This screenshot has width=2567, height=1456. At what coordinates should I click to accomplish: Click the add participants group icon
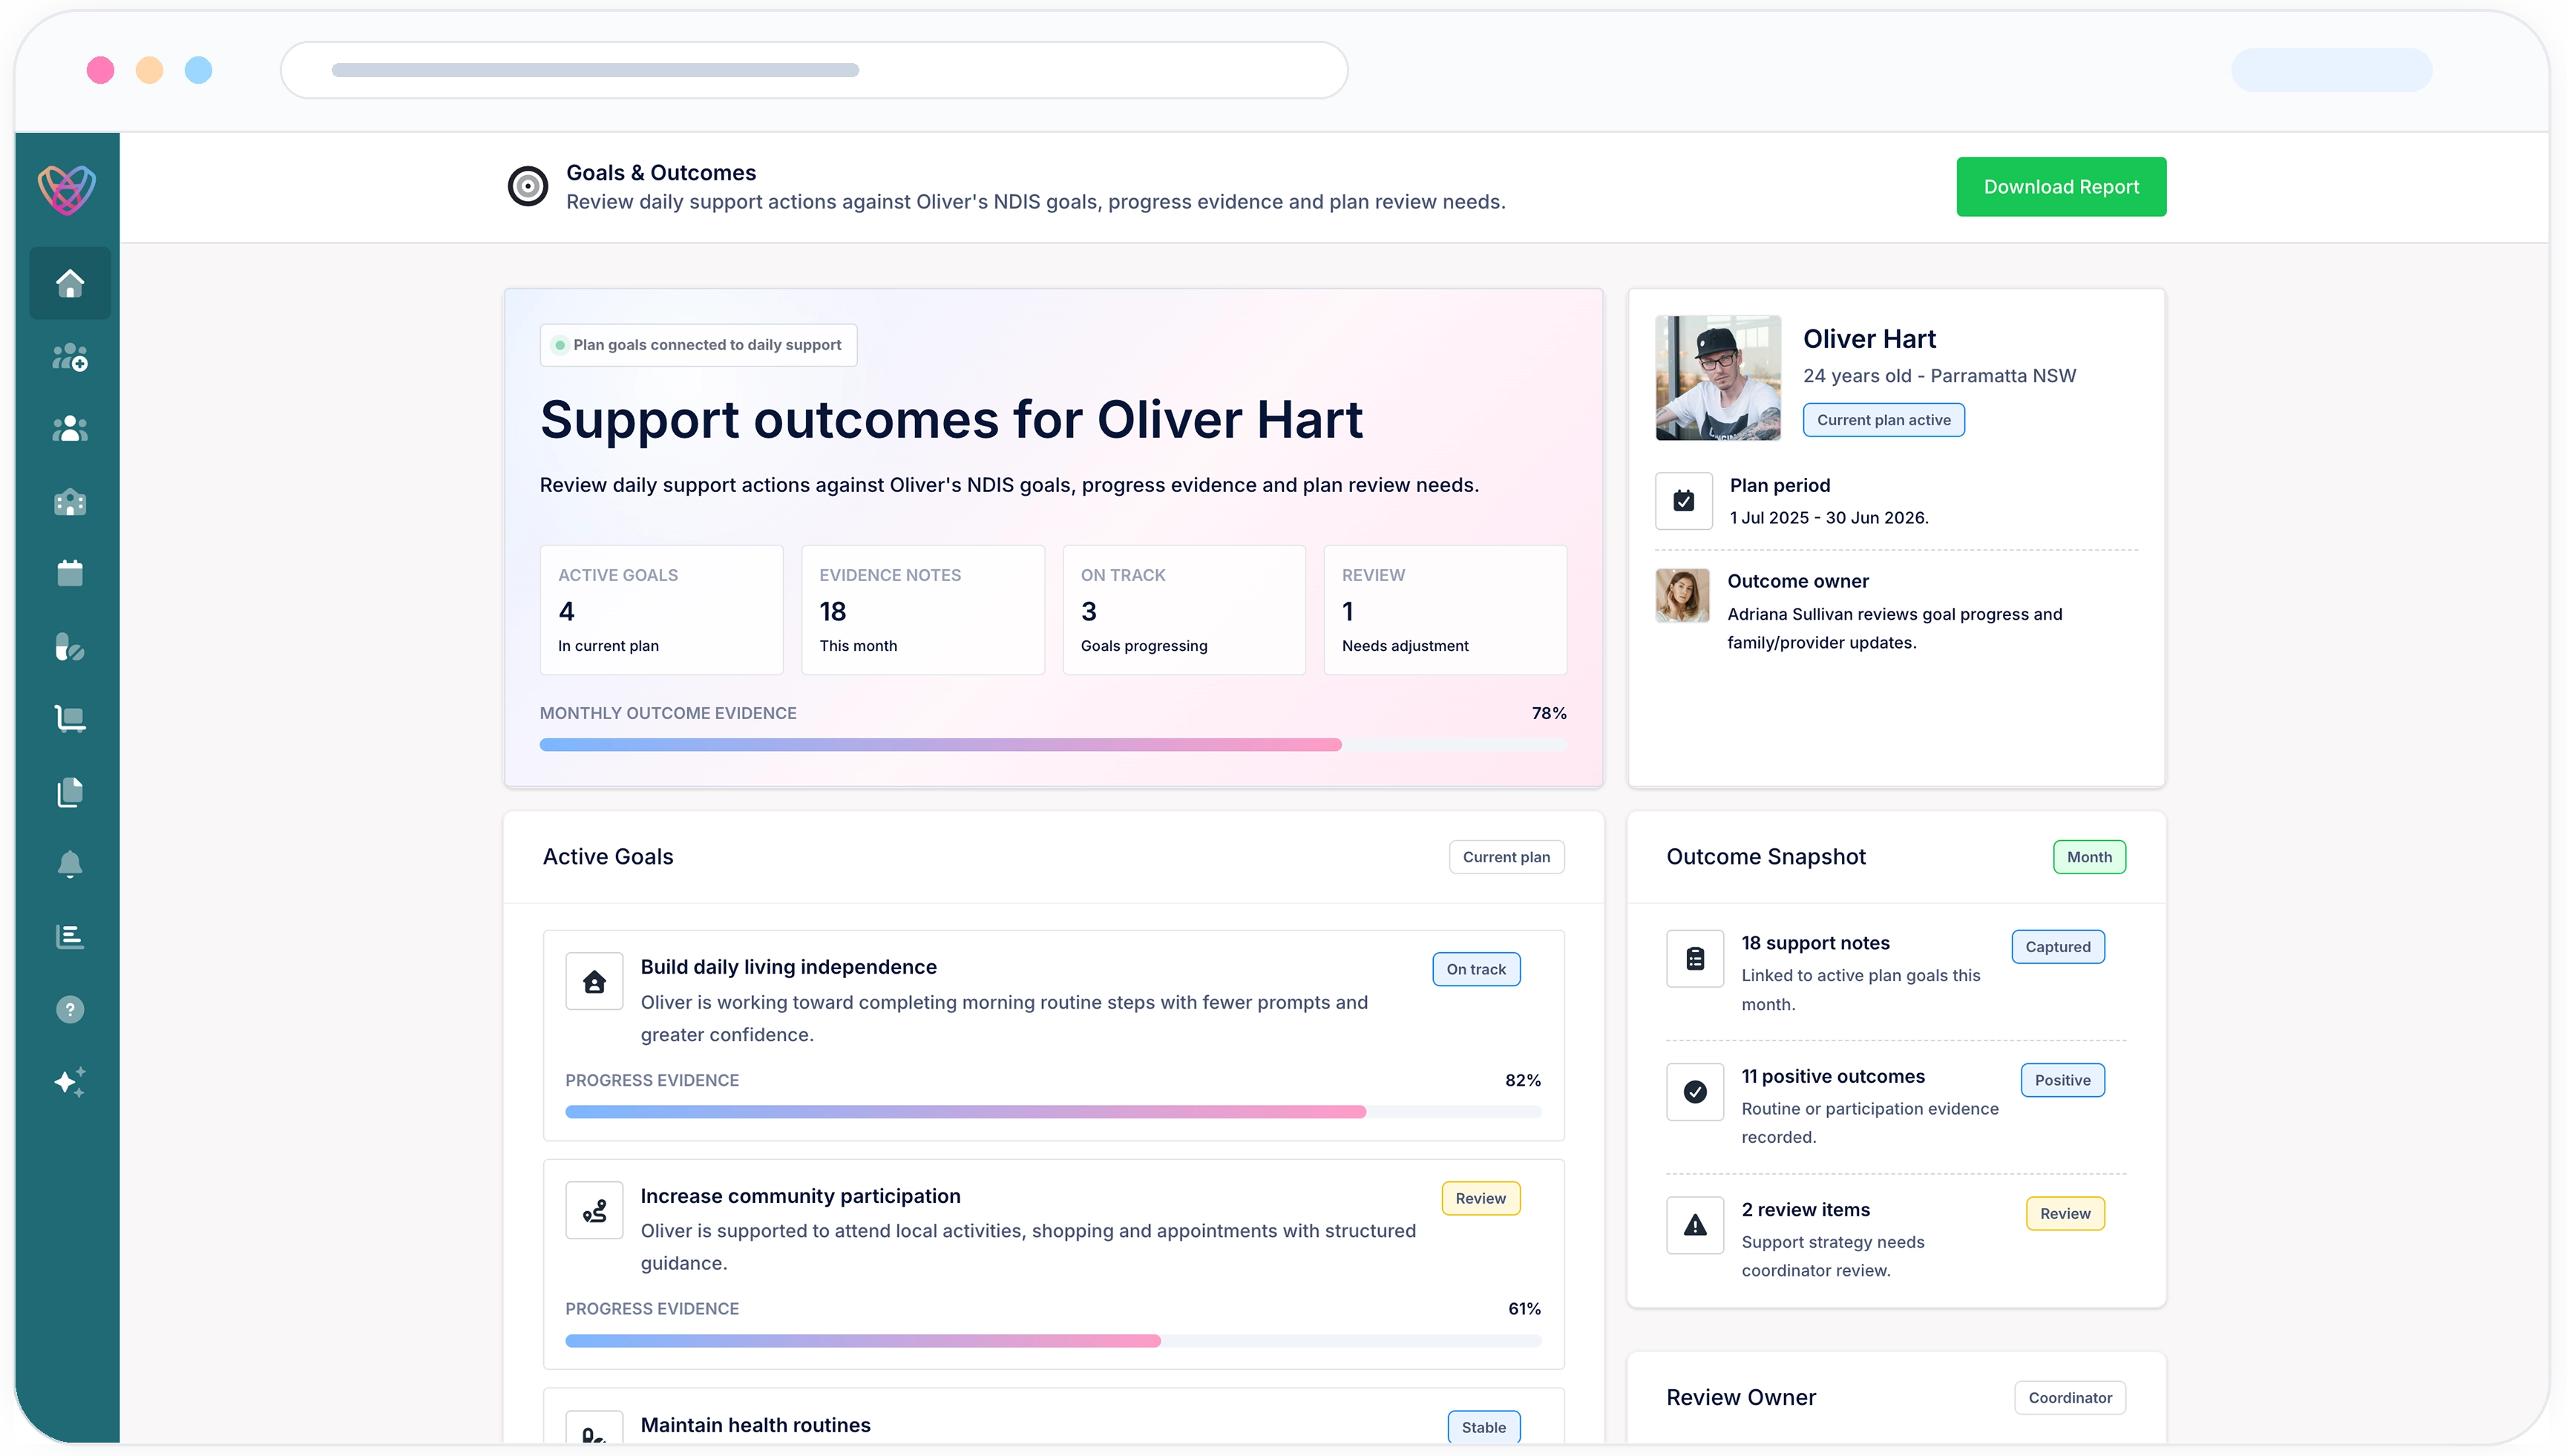coord(70,357)
